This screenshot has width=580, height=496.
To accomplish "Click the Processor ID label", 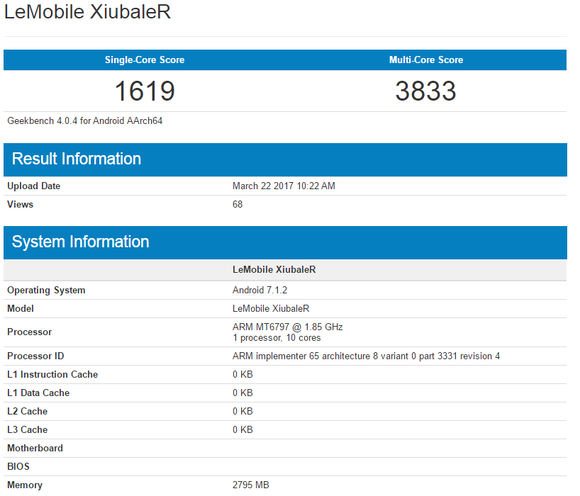I will pos(36,356).
